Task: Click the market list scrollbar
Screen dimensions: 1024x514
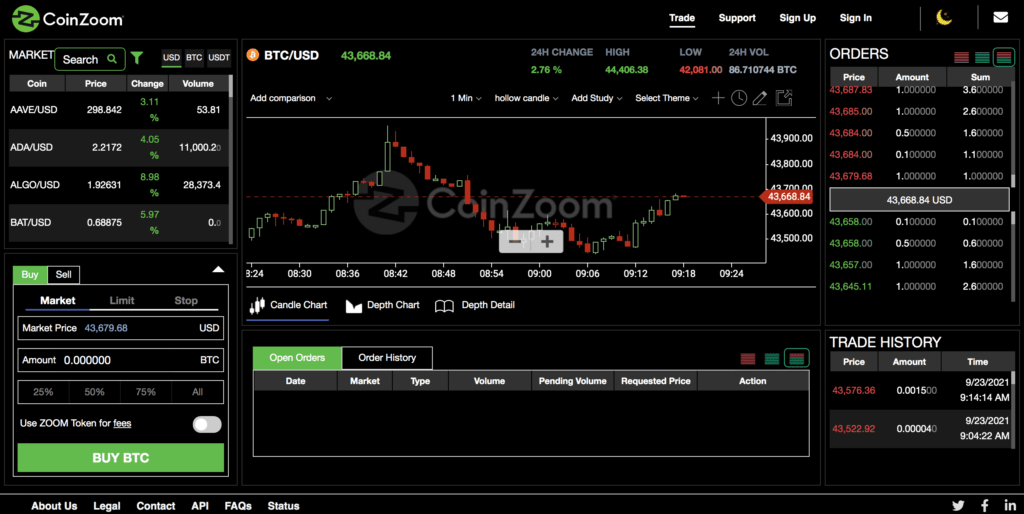Action: point(231,160)
